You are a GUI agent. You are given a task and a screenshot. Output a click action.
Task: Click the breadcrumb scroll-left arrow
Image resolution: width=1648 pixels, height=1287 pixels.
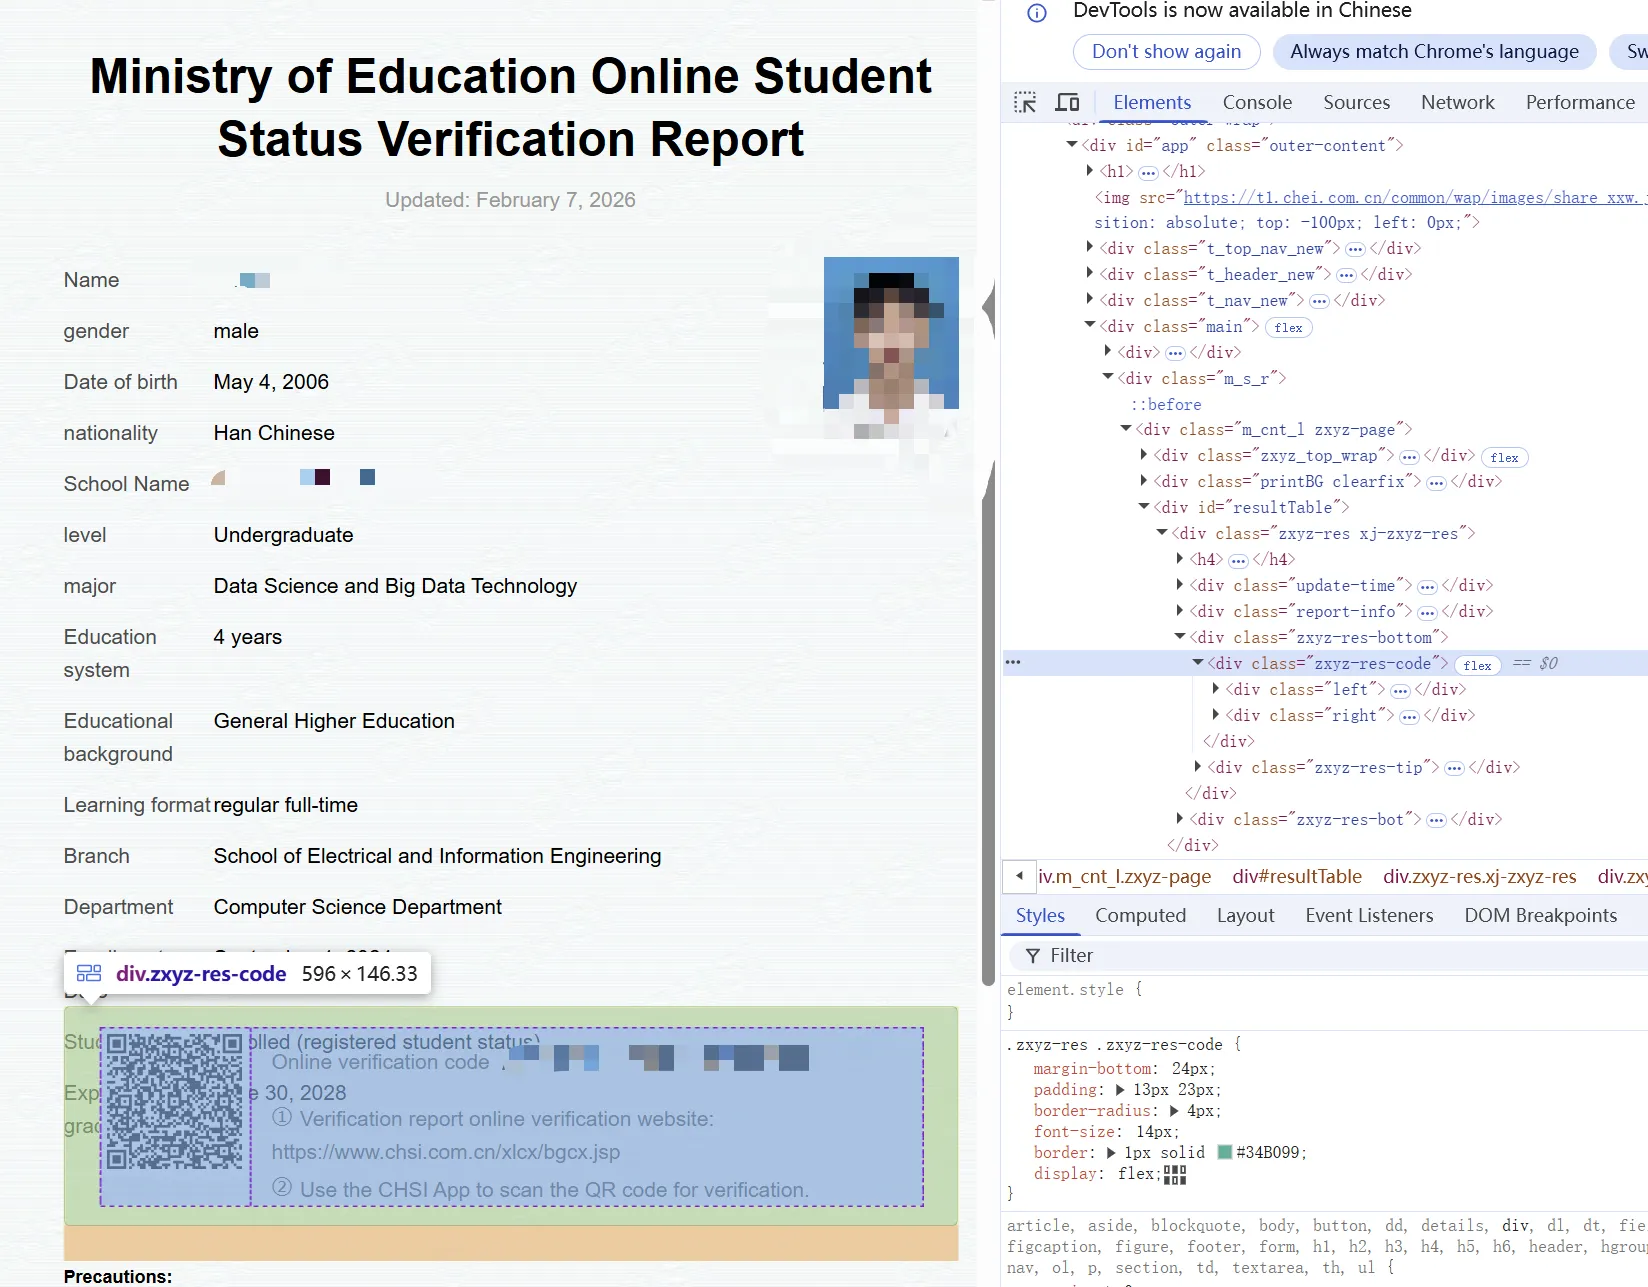[1019, 876]
